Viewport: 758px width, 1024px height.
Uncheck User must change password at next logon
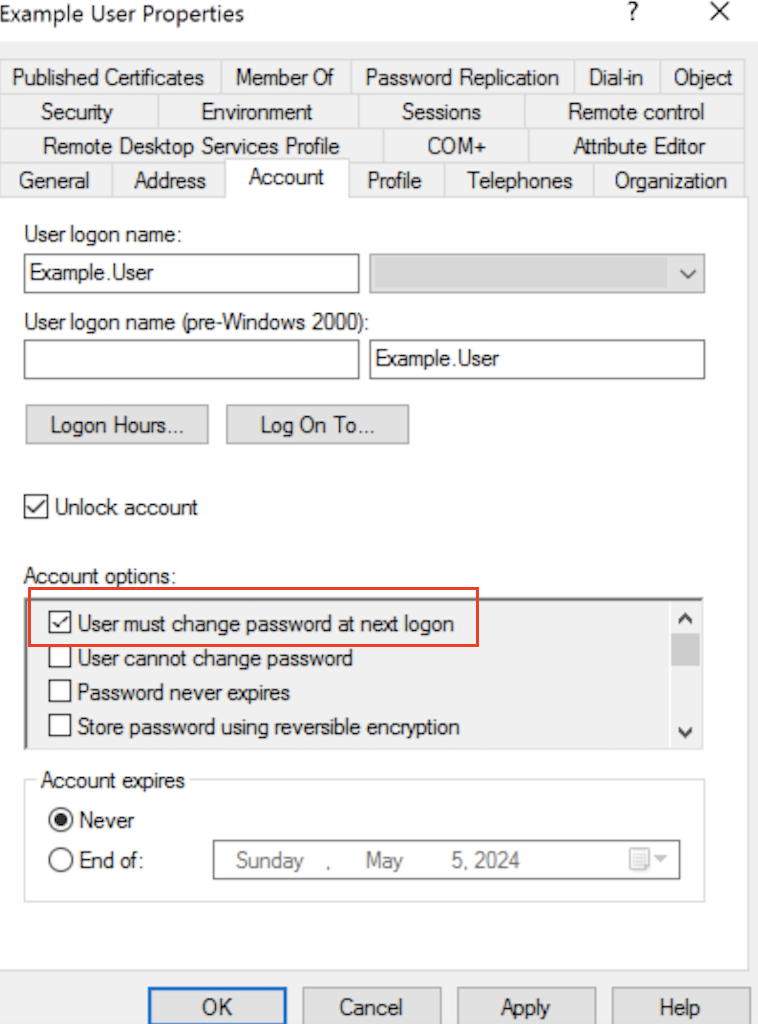click(61, 624)
